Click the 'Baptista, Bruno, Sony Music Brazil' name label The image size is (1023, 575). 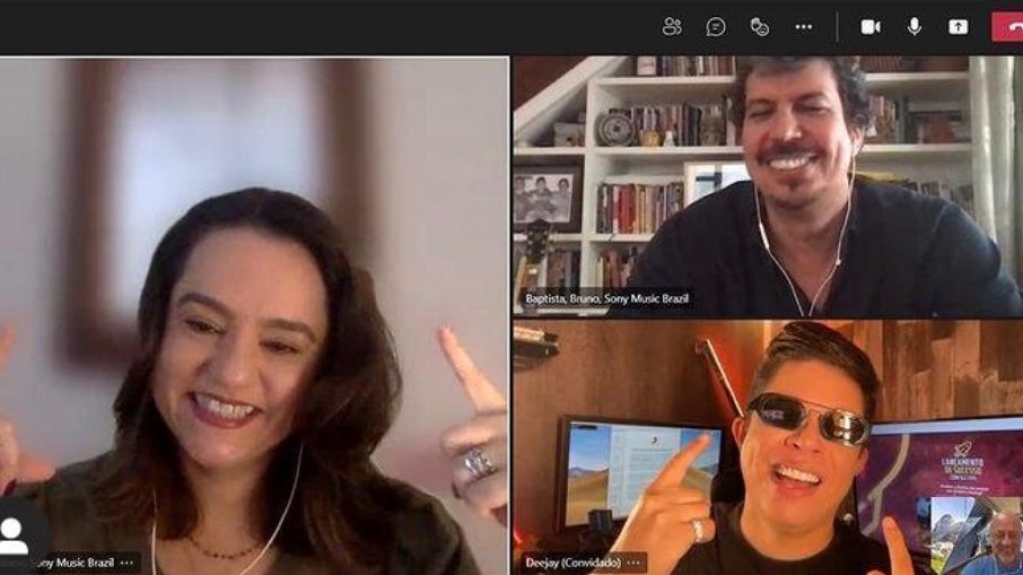[607, 299]
